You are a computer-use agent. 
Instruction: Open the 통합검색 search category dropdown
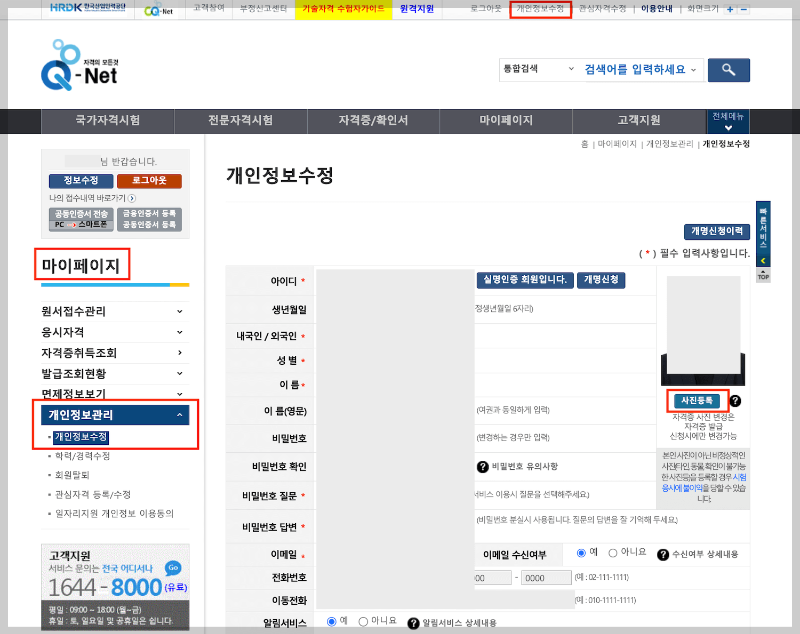point(539,70)
